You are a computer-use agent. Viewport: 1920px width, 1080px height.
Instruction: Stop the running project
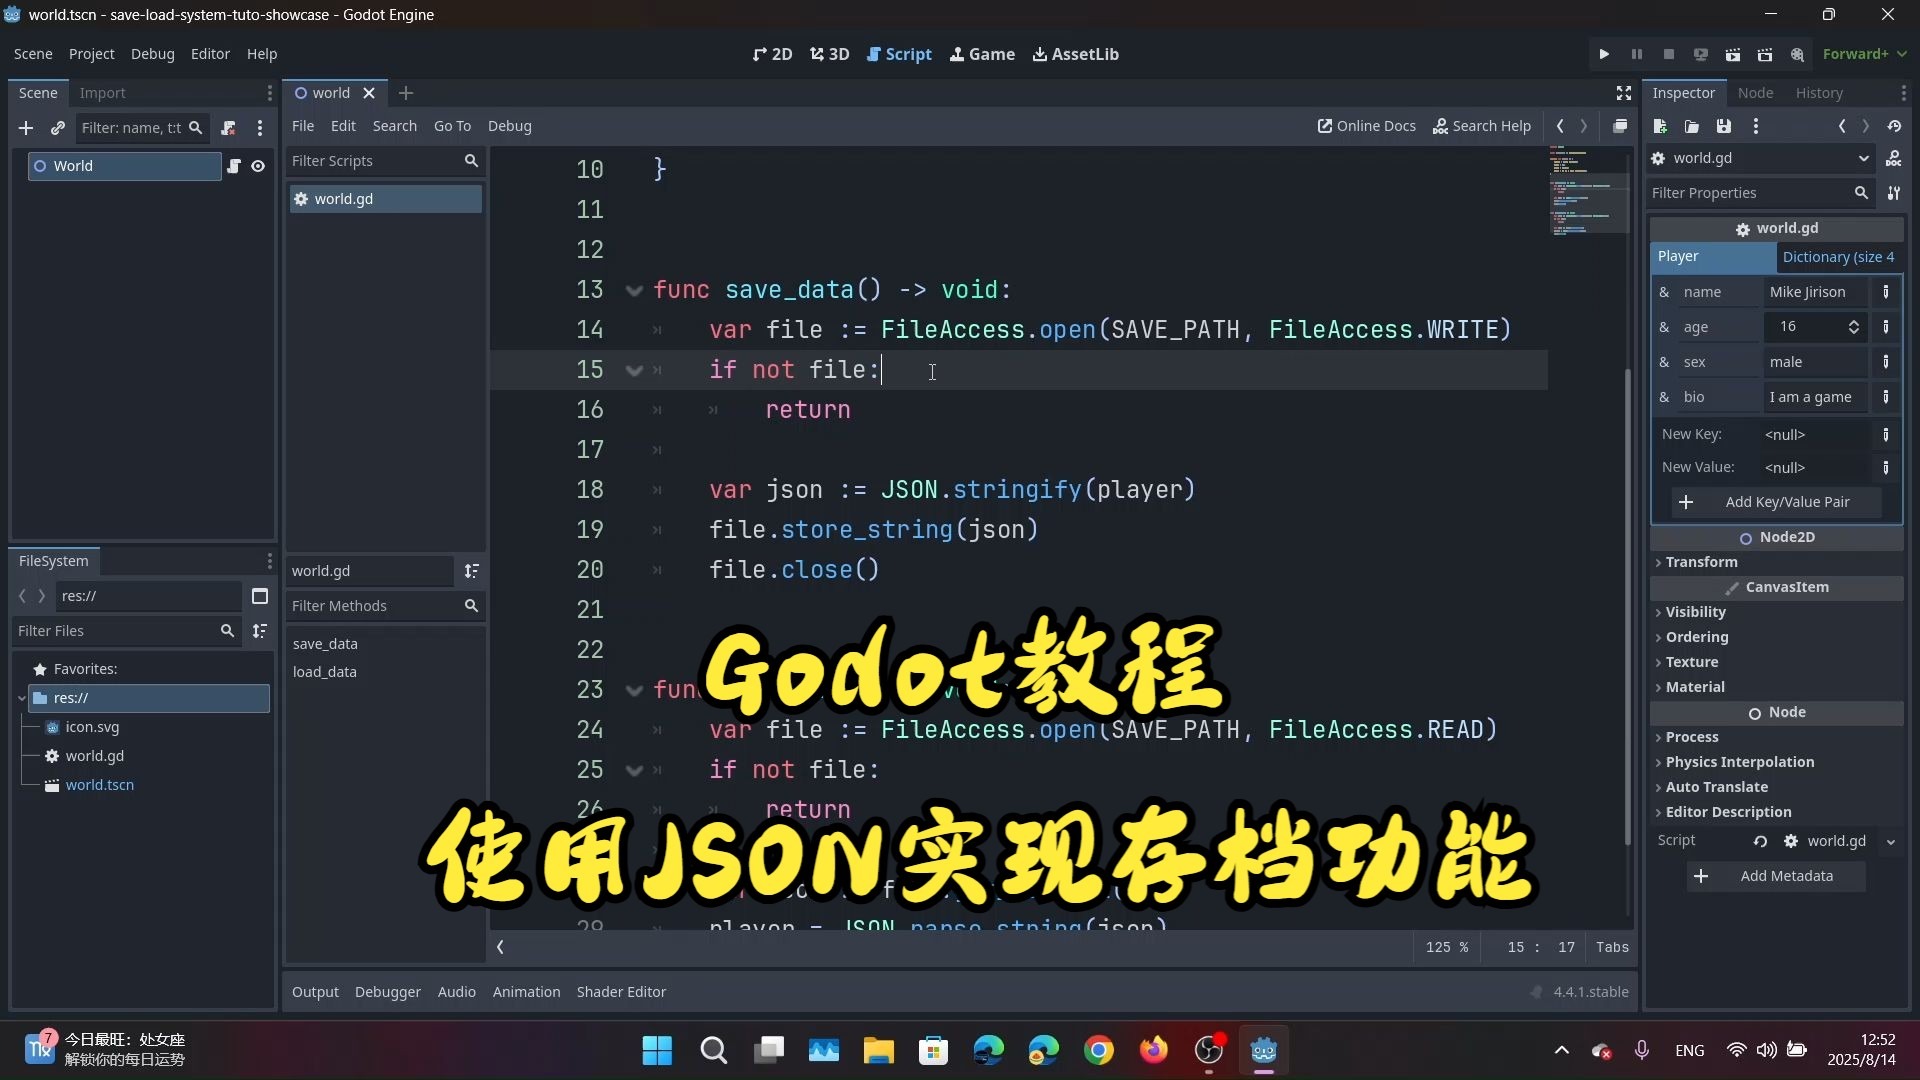click(x=1669, y=54)
